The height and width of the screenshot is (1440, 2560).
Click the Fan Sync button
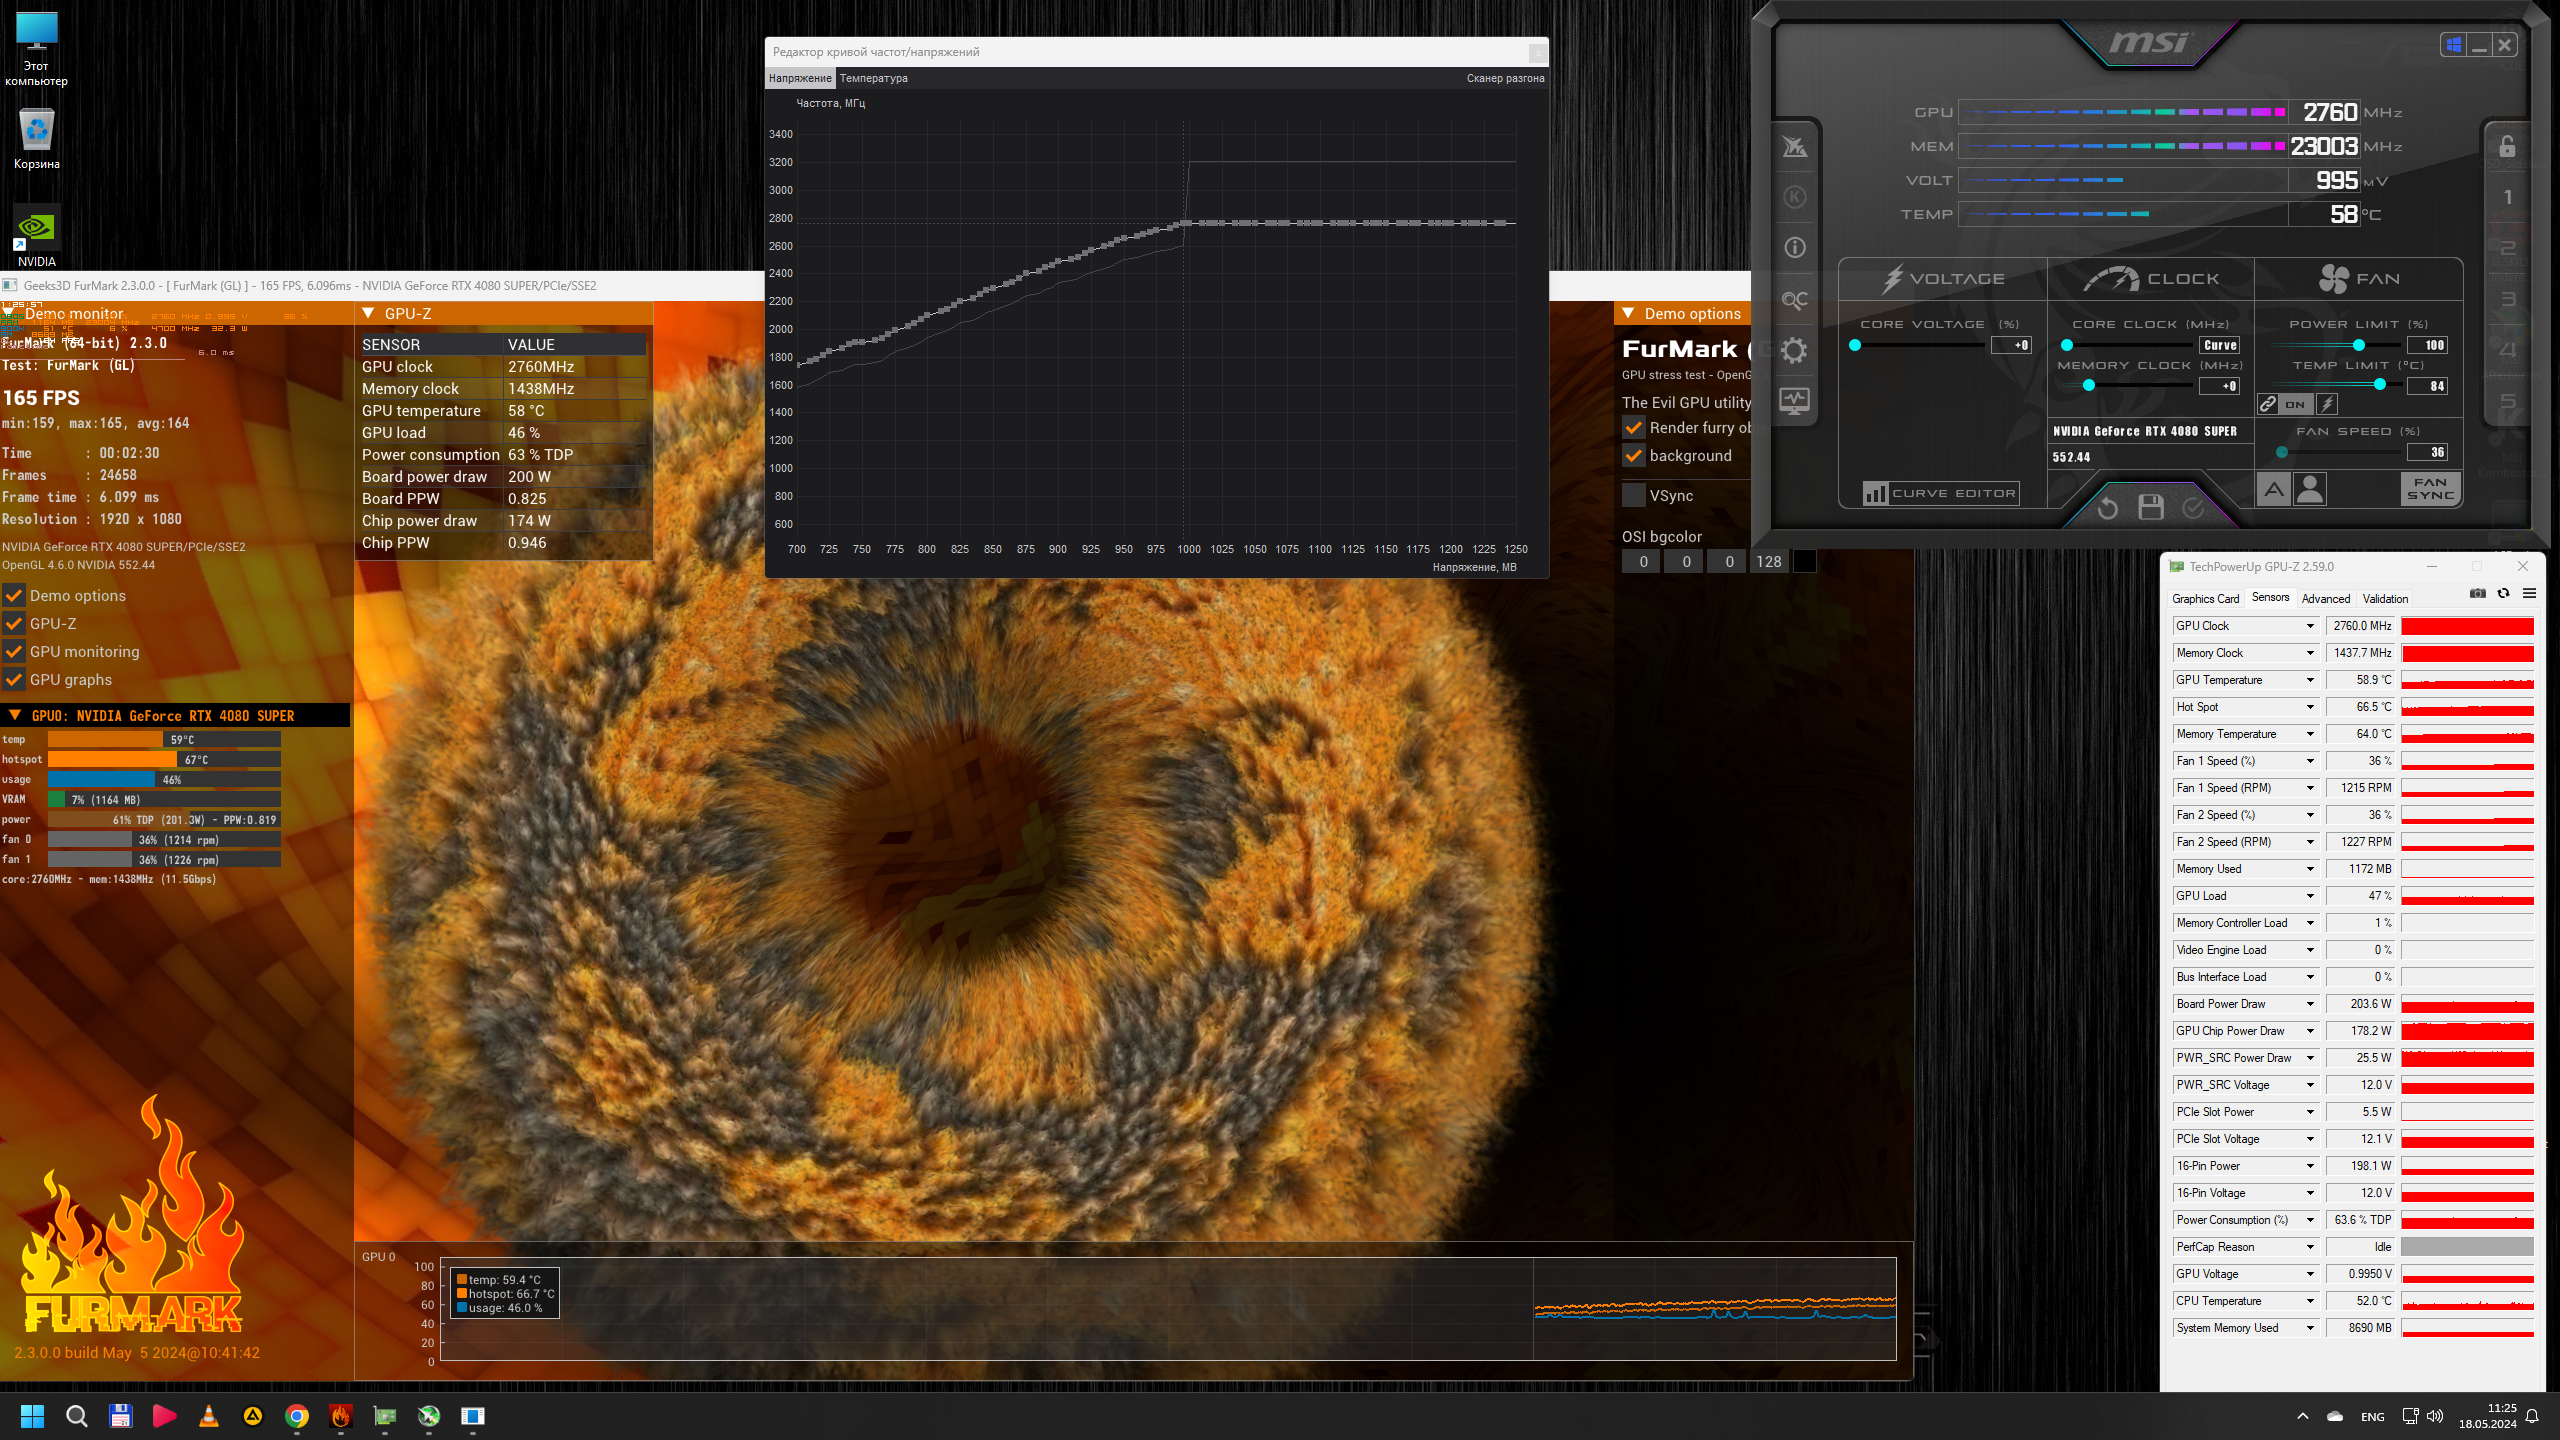coord(2430,489)
